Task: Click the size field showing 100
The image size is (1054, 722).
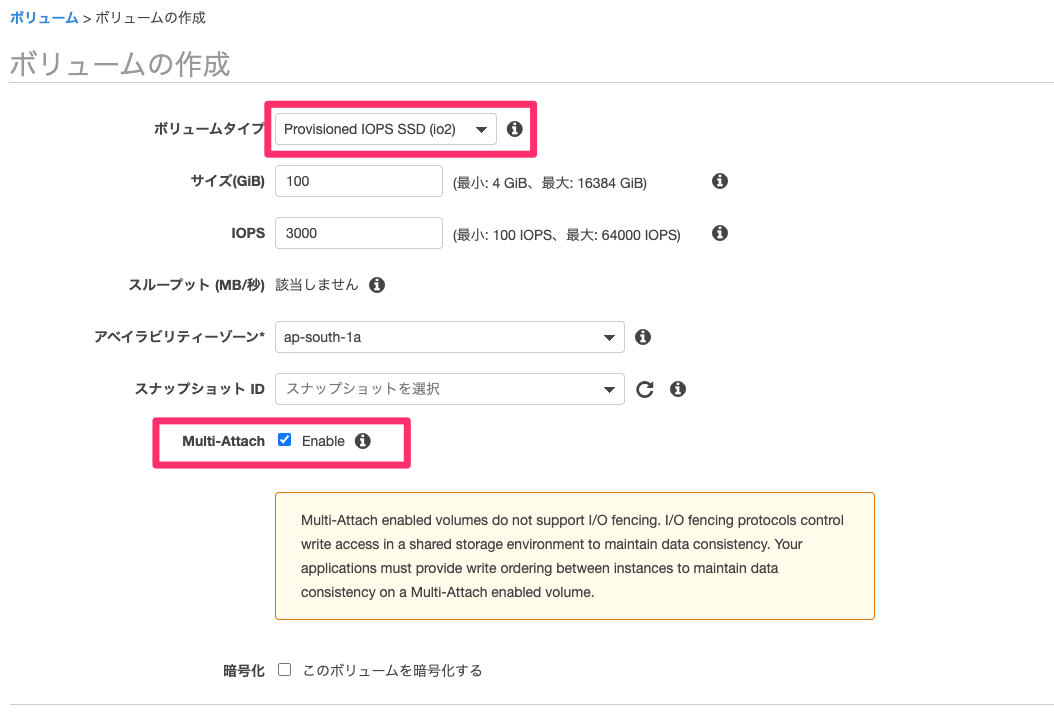Action: 358,181
